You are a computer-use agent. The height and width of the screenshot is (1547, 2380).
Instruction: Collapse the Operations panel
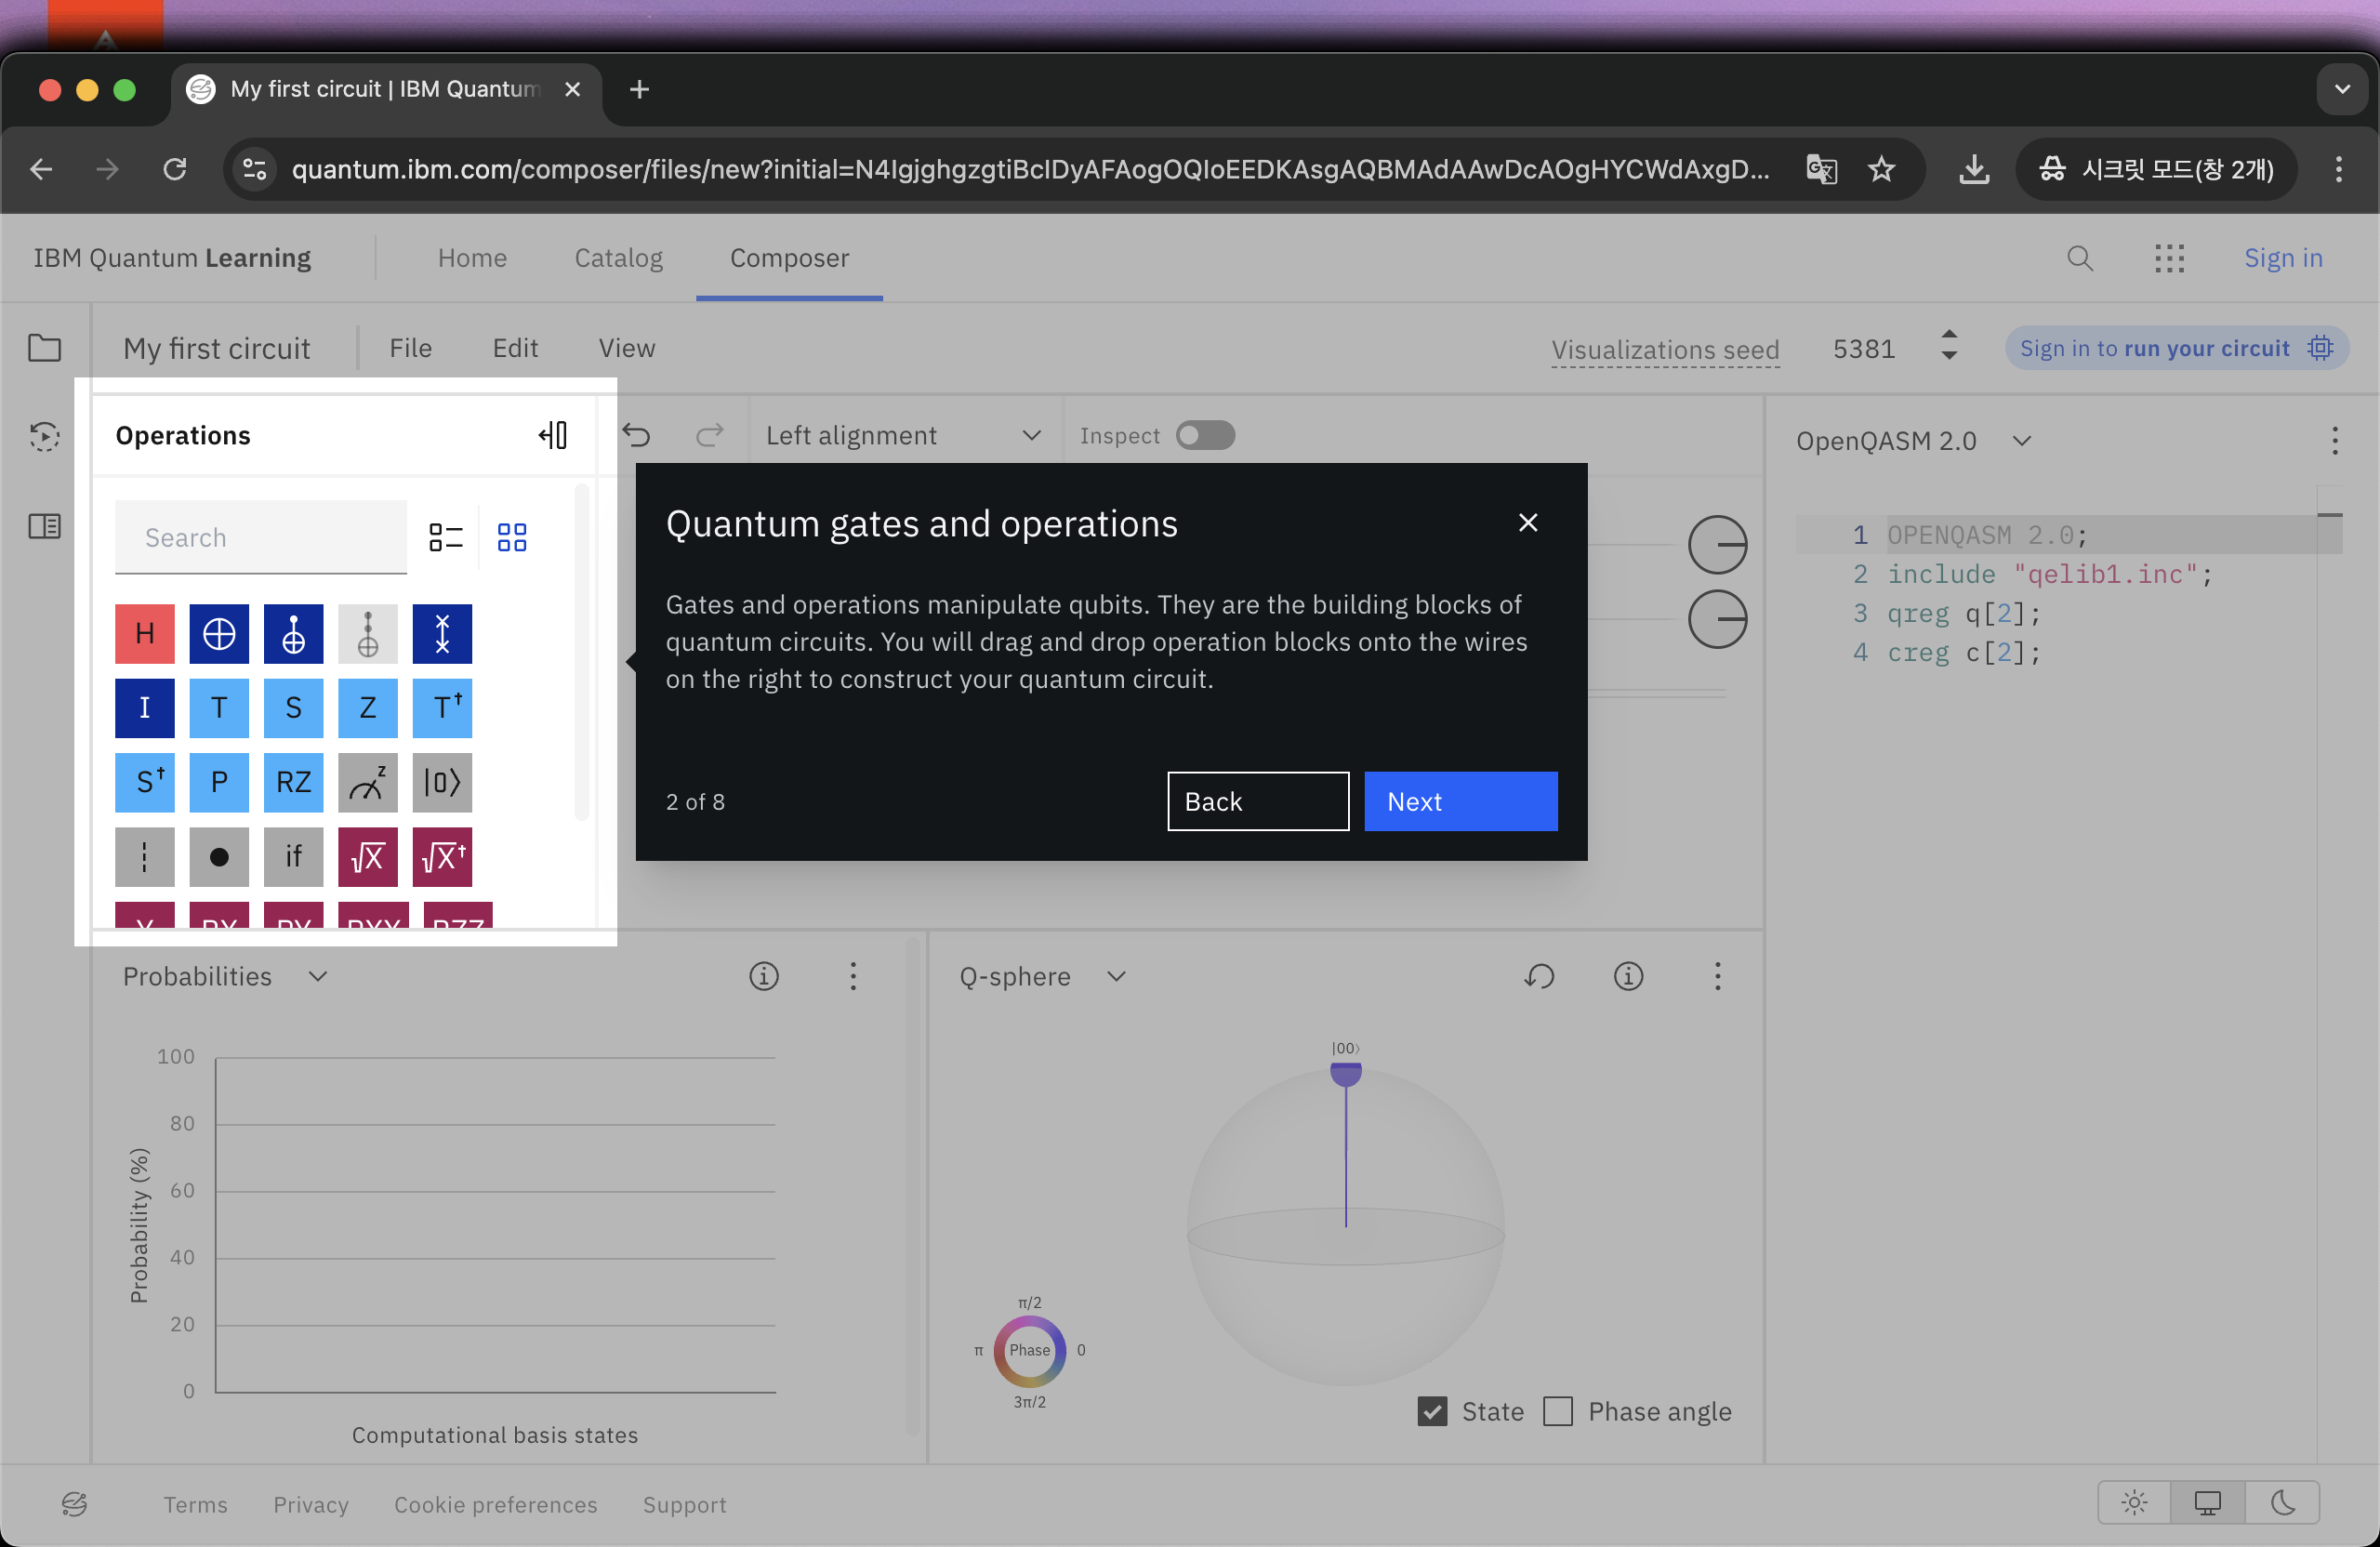pos(553,435)
